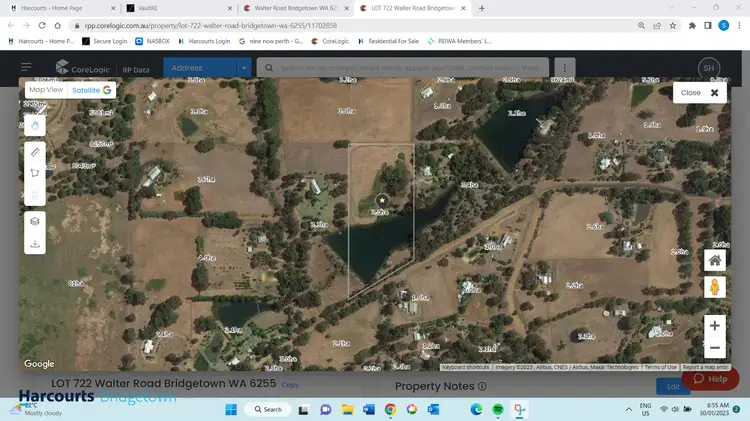Select the pan hand tool on map

pyautogui.click(x=35, y=126)
